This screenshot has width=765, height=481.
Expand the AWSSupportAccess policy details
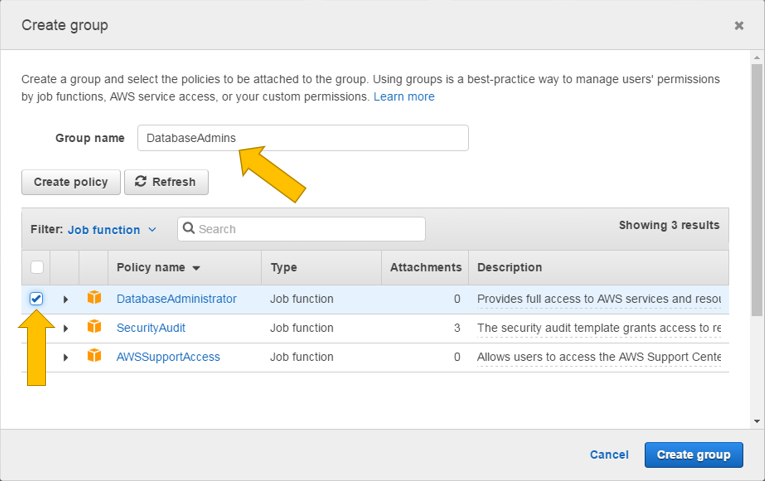[65, 358]
